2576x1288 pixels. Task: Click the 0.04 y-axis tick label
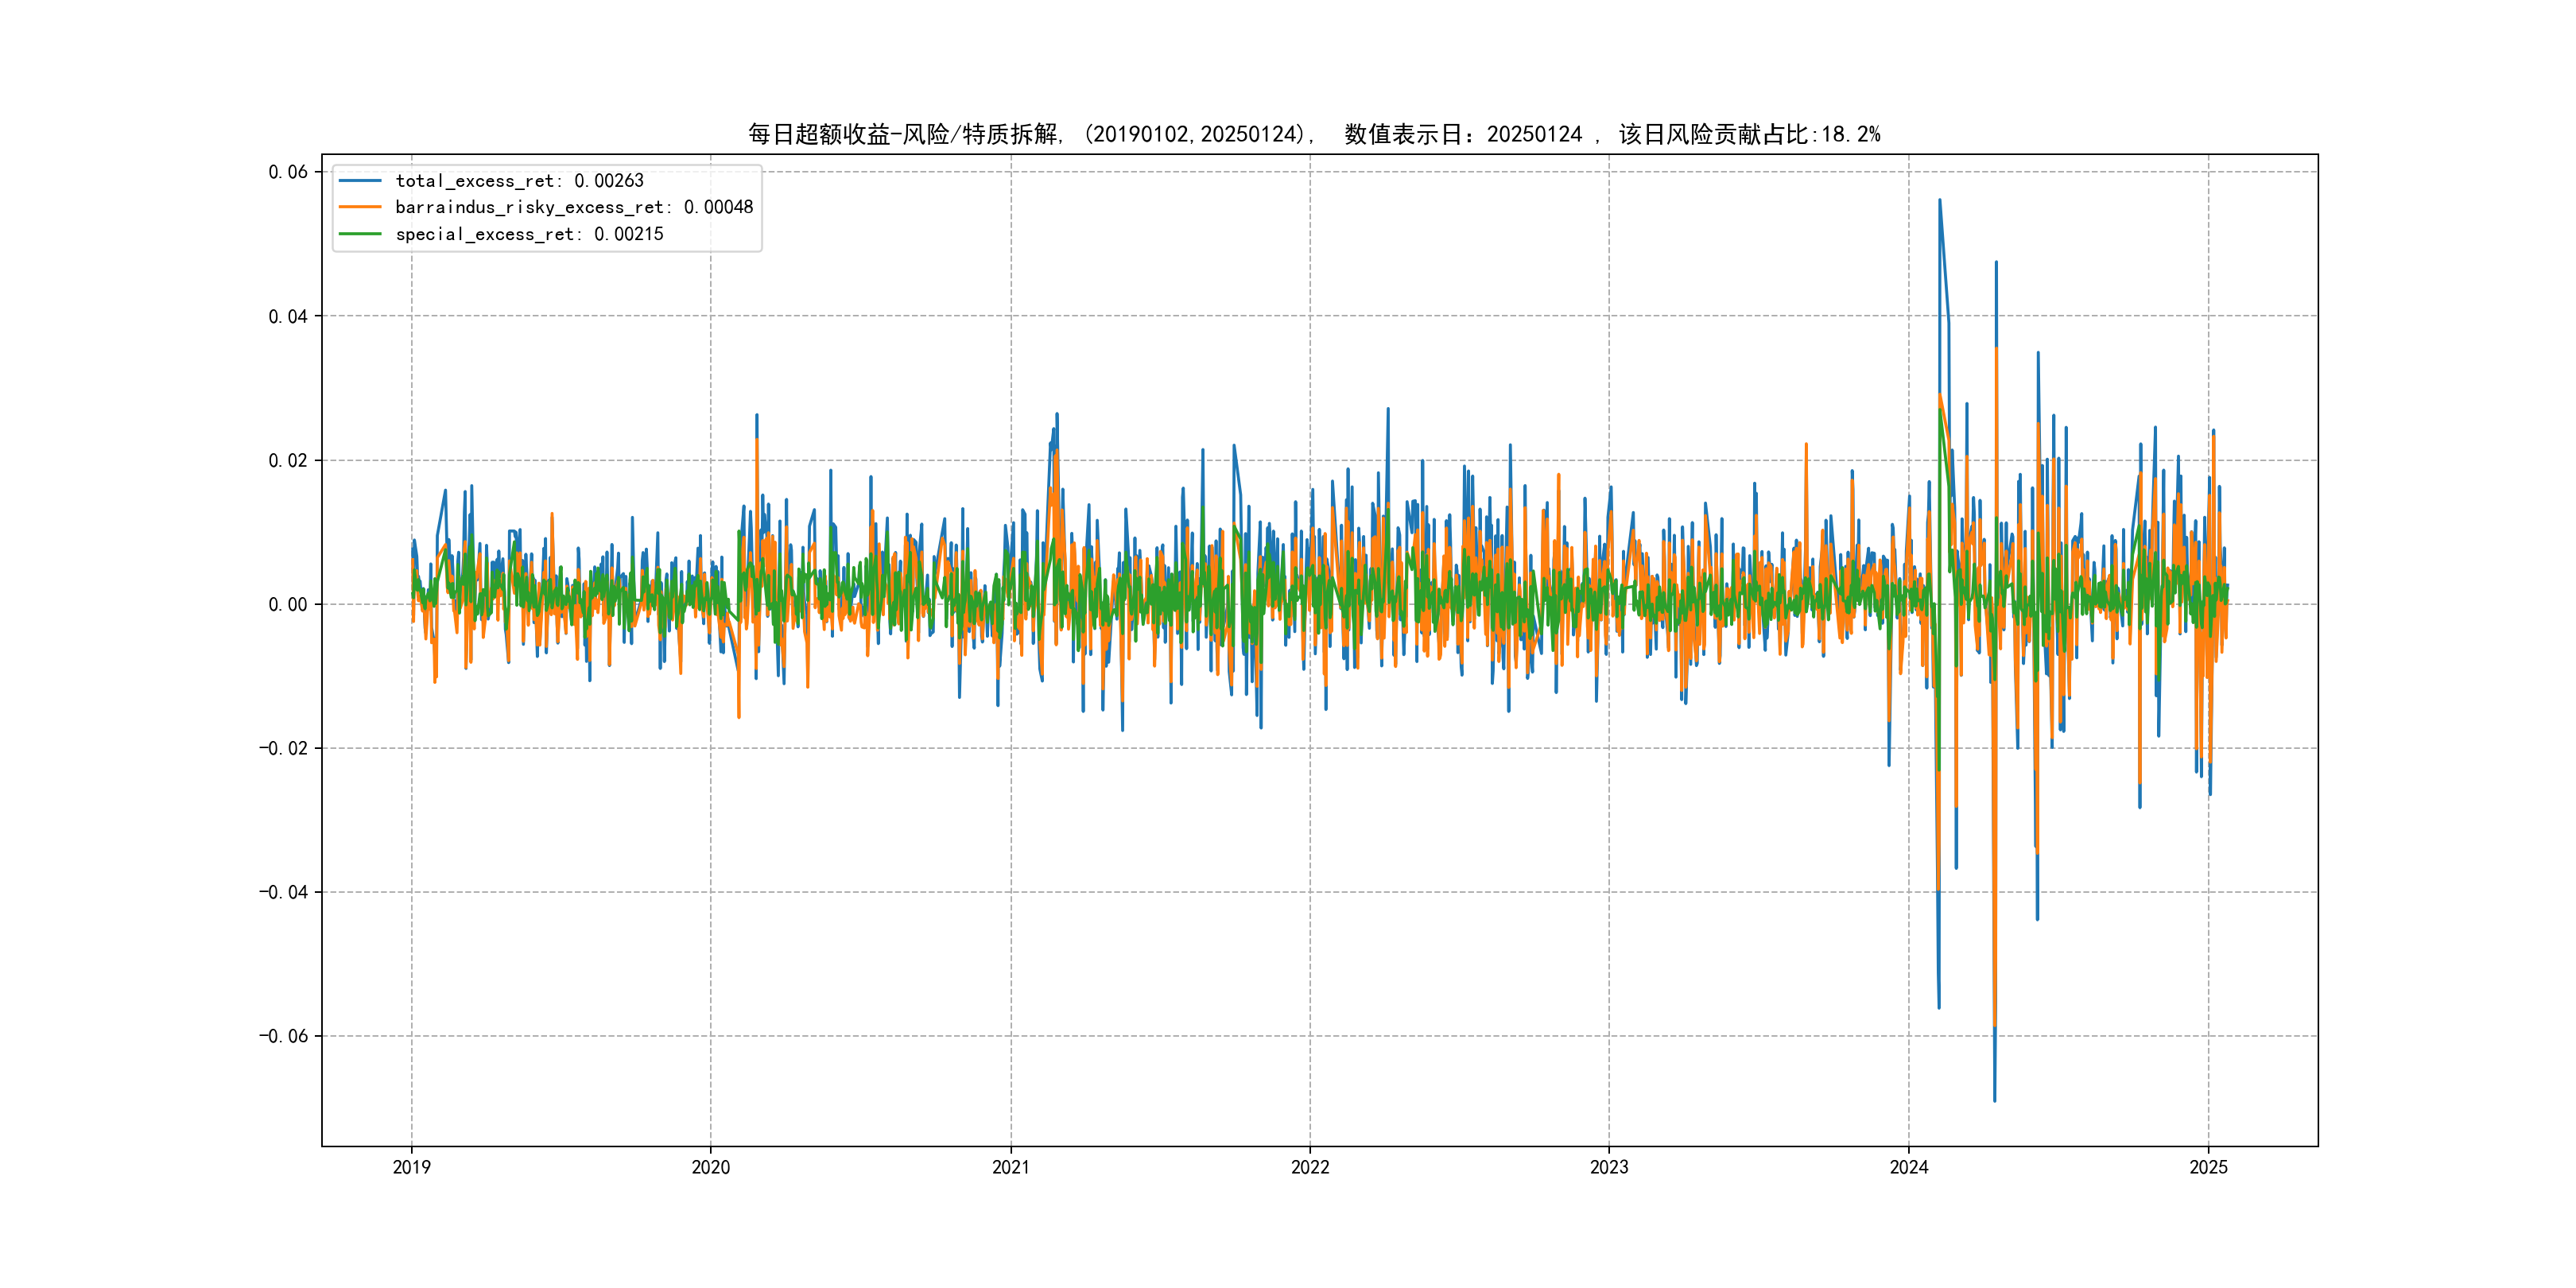coord(288,316)
